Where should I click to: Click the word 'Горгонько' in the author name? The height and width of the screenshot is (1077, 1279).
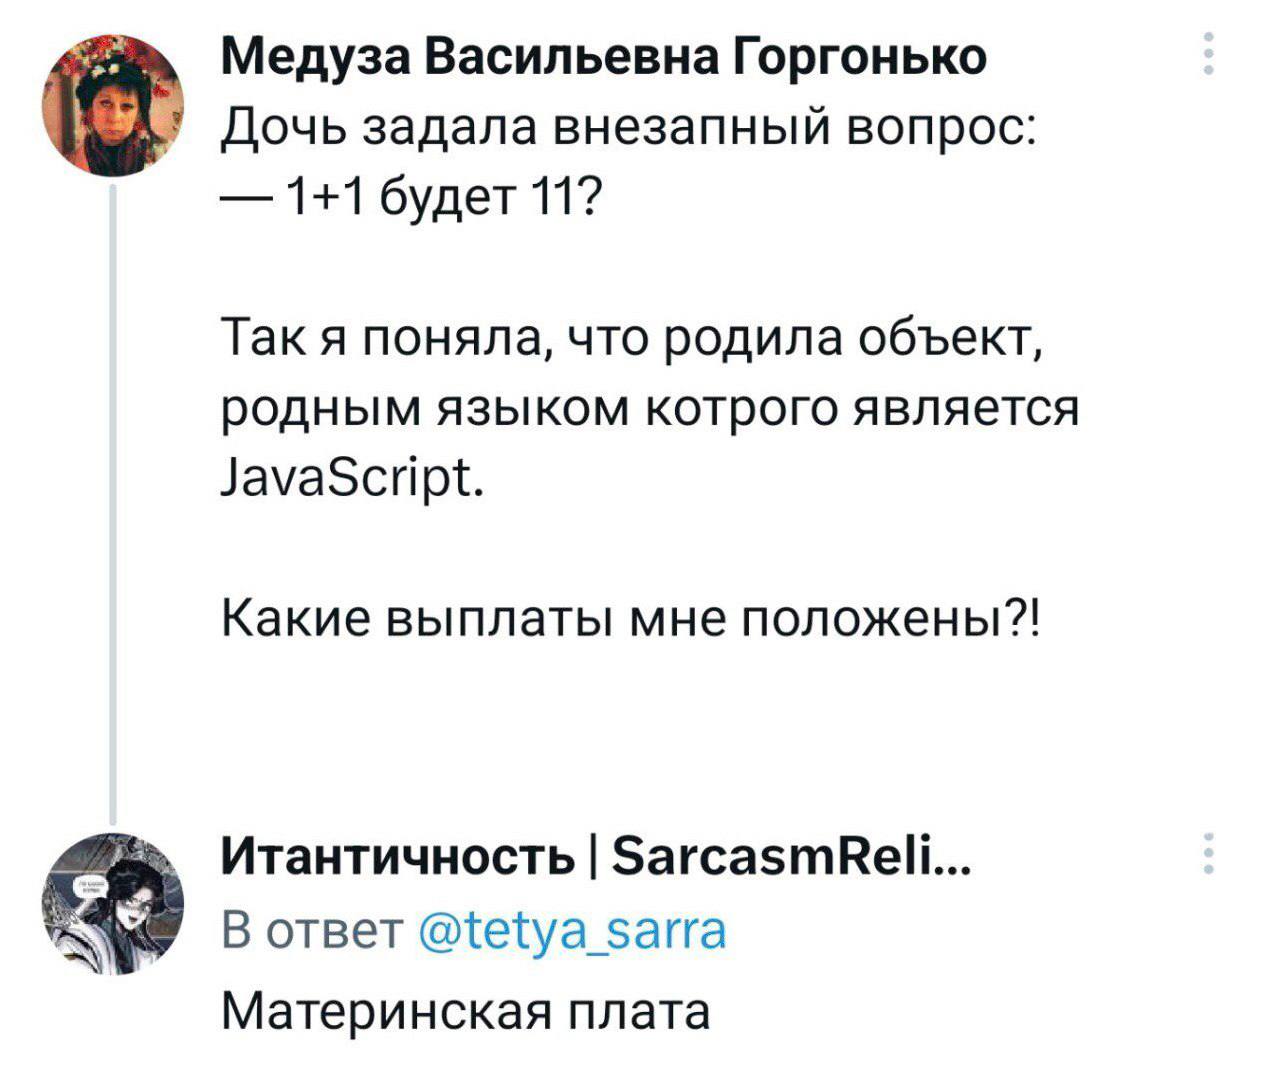(x=860, y=56)
